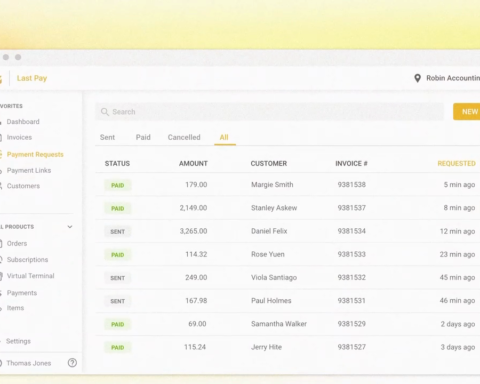Click the SENT badge for Daniel Felix

118,232
